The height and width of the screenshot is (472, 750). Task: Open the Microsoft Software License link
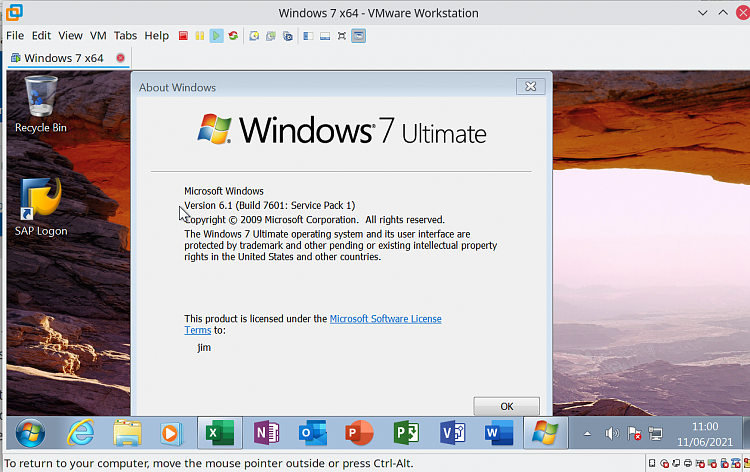386,319
